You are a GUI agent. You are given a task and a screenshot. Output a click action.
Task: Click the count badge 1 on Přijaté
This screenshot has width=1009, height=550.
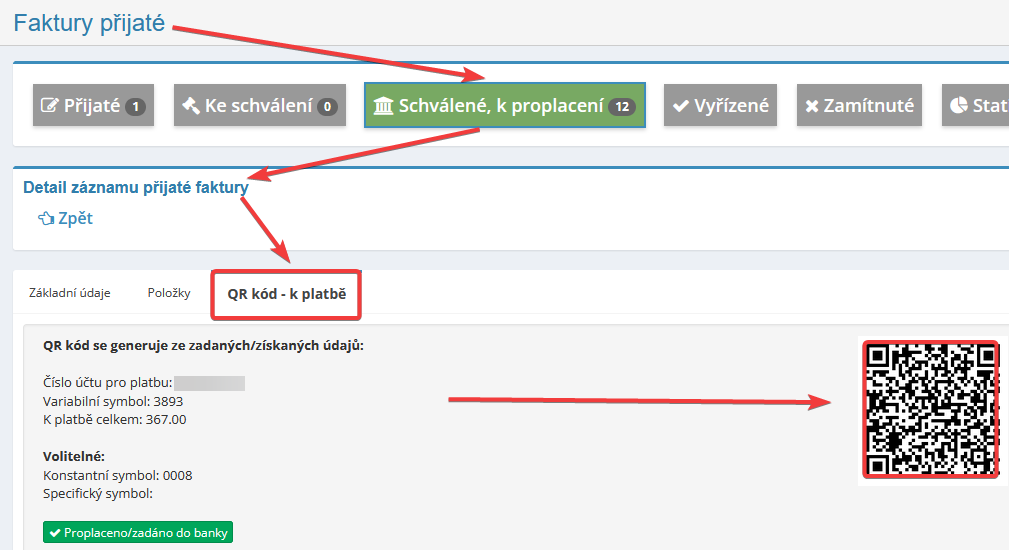coord(135,106)
